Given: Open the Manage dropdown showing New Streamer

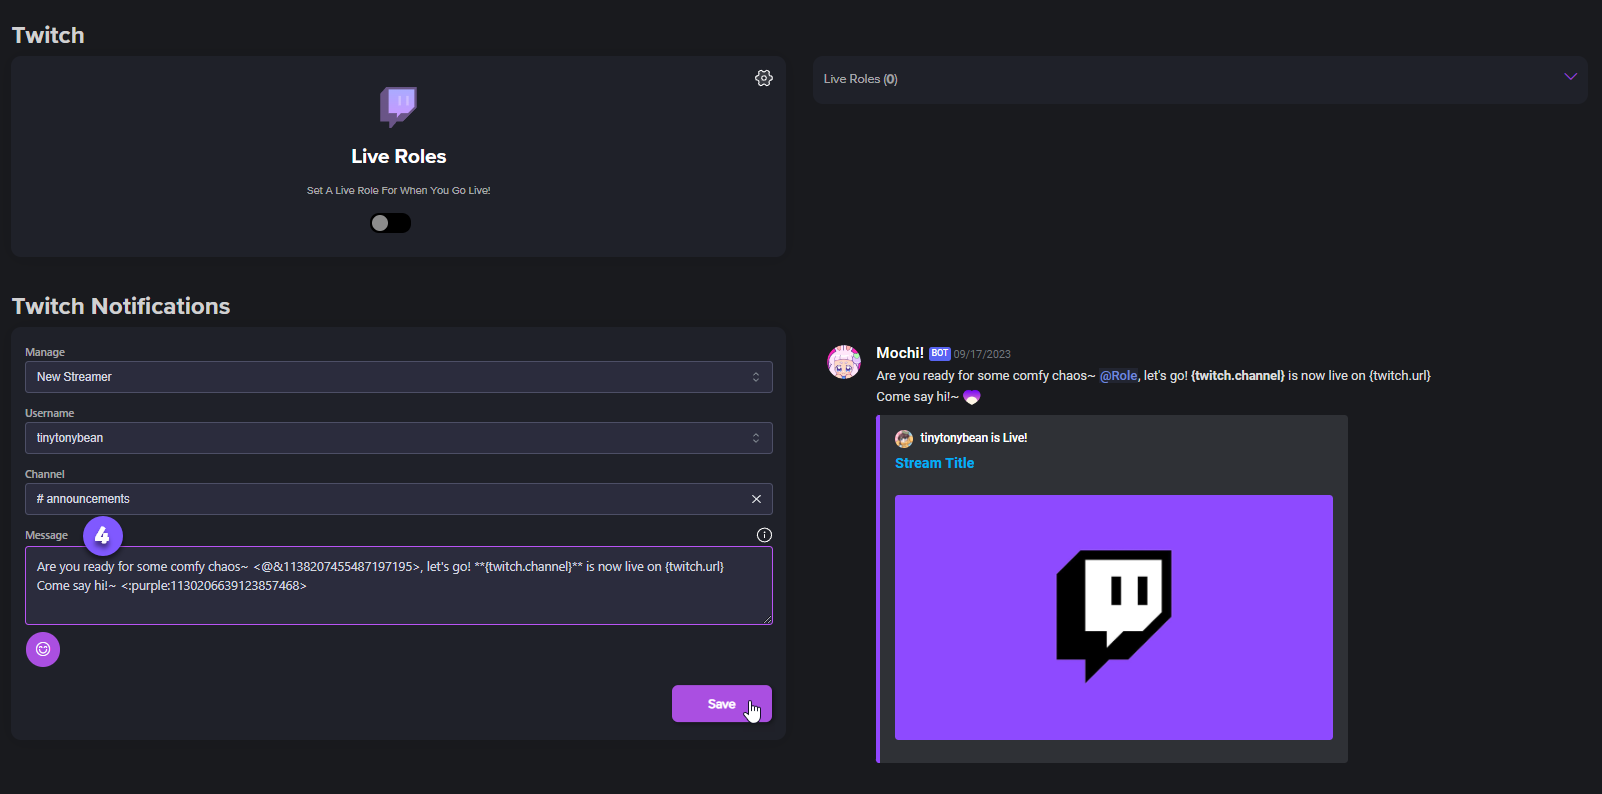Looking at the screenshot, I should 398,377.
